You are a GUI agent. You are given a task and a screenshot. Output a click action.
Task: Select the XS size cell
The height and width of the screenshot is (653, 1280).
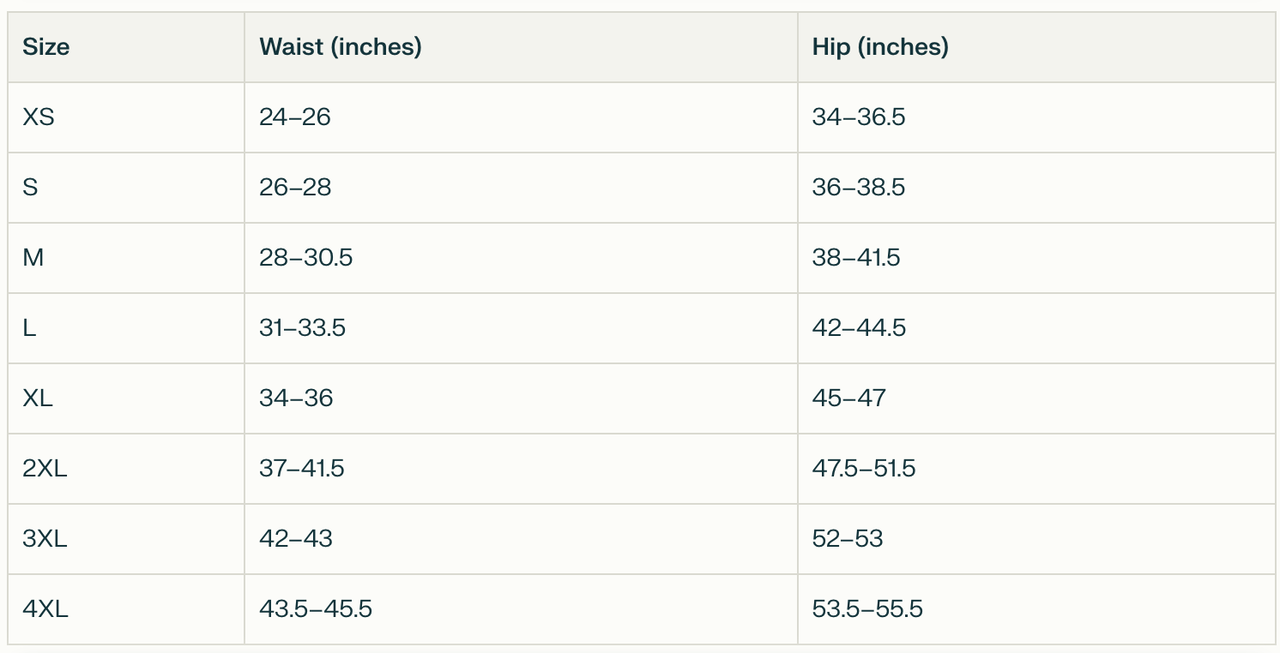tap(38, 117)
